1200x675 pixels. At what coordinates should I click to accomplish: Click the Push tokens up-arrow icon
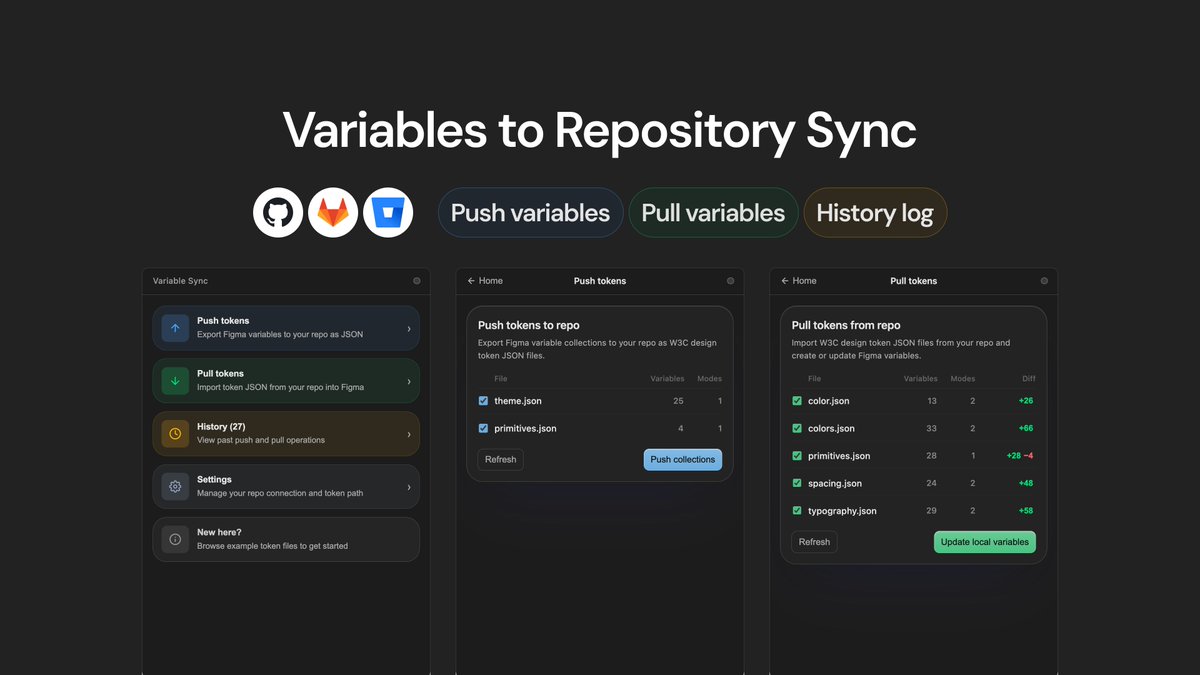175,328
